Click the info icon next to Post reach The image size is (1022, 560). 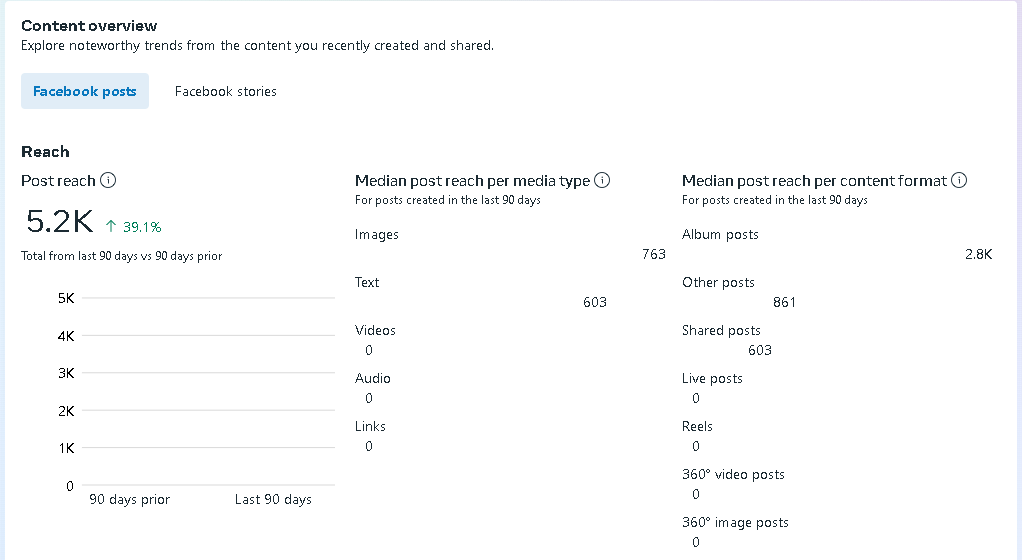(108, 181)
